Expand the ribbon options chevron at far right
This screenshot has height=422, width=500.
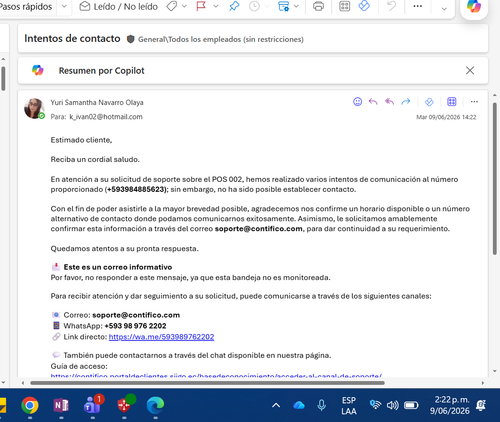click(x=444, y=9)
